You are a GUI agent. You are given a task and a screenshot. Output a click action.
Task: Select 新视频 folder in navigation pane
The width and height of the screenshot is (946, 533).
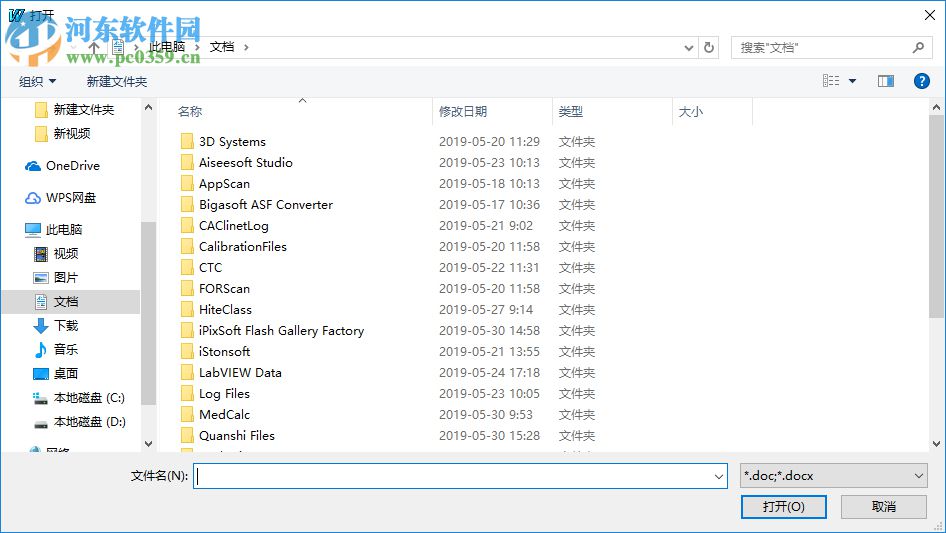click(63, 133)
